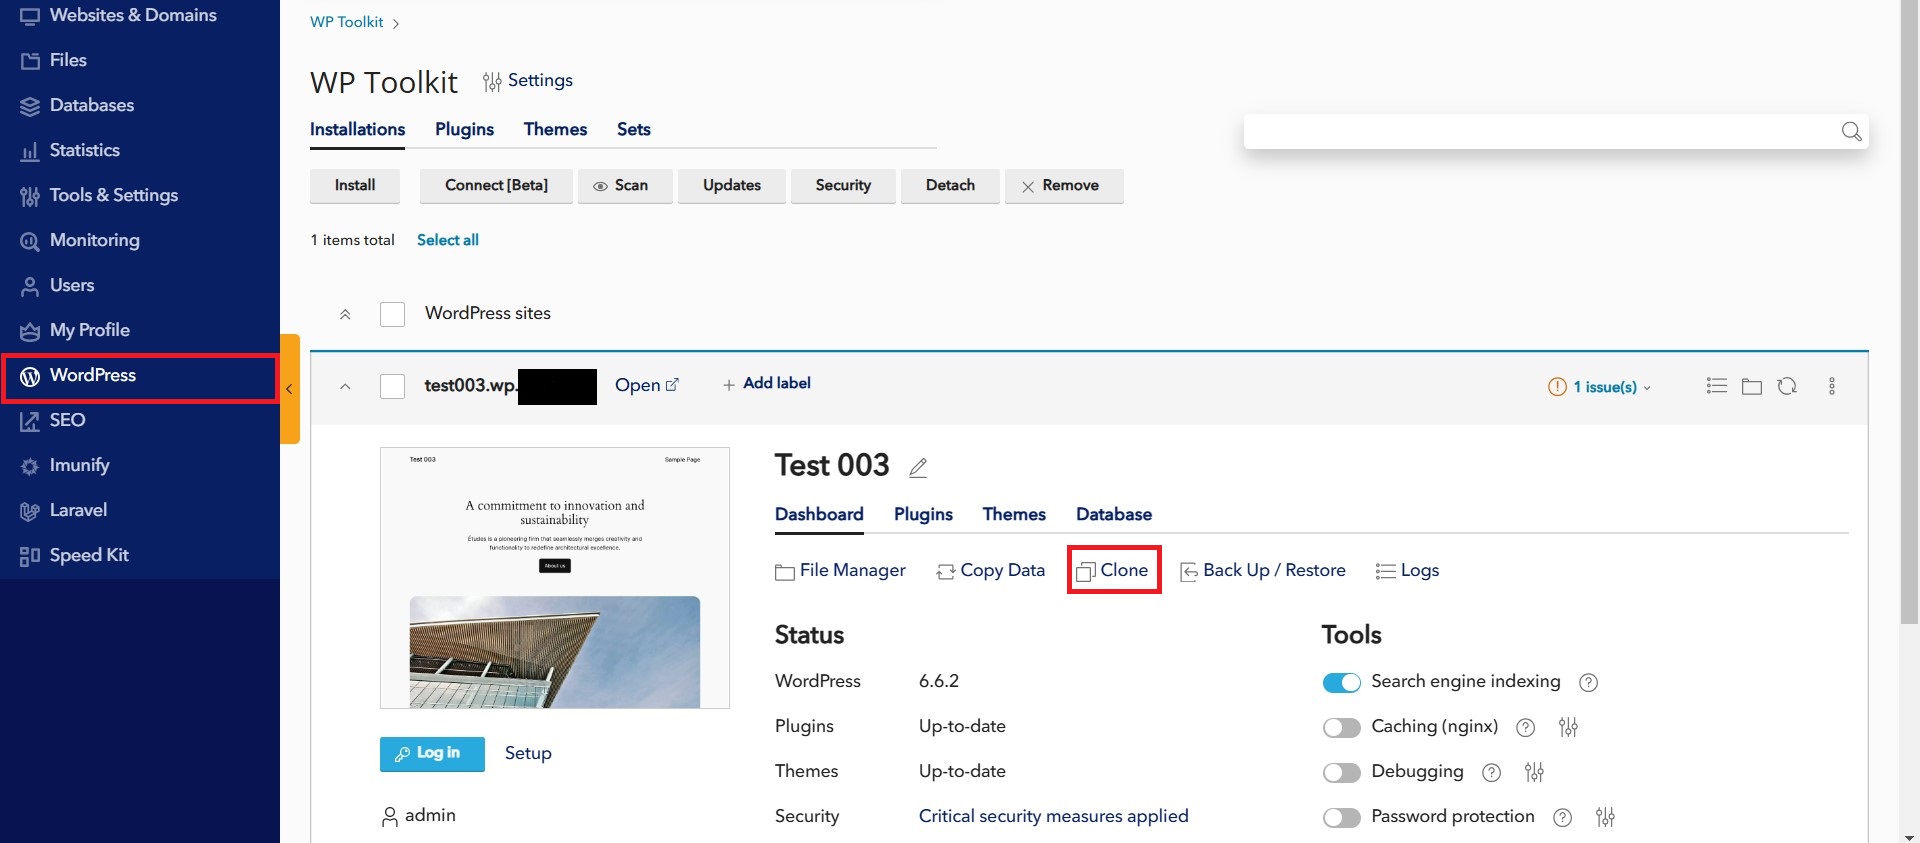This screenshot has width=1920, height=843.
Task: Open Caching (nginx) settings sliders icon
Action: tap(1568, 728)
